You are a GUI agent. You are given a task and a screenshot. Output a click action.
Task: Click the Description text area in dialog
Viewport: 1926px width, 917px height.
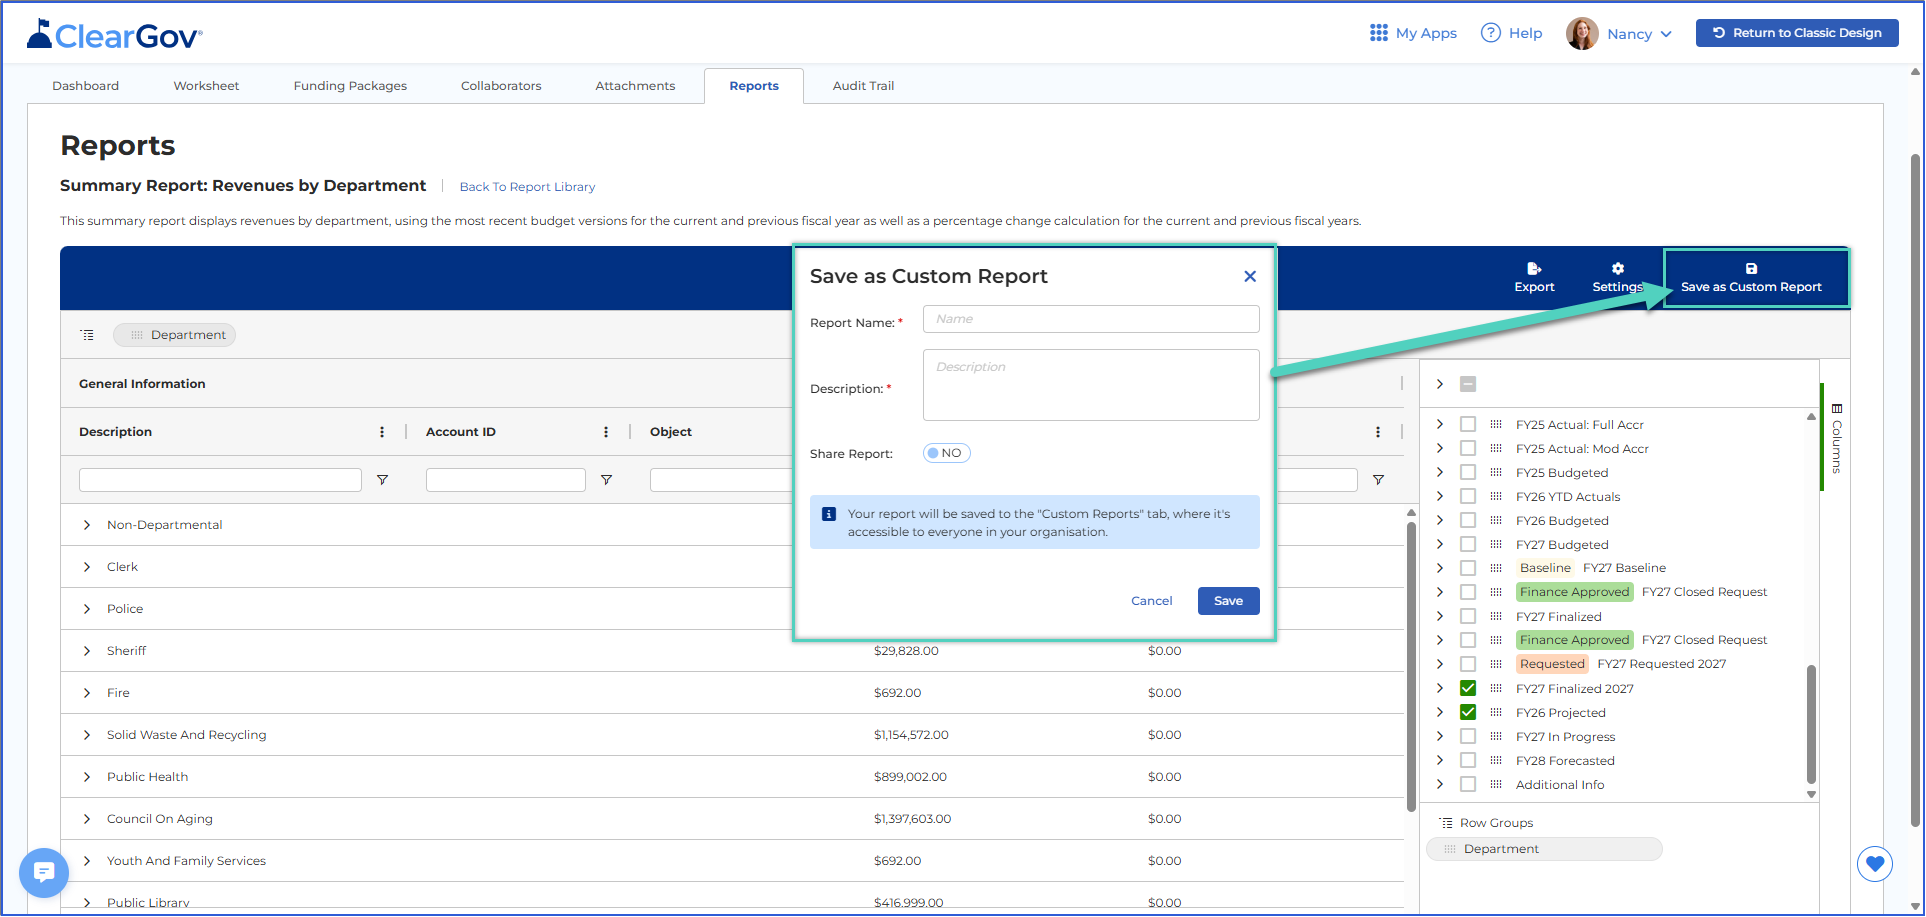point(1091,385)
